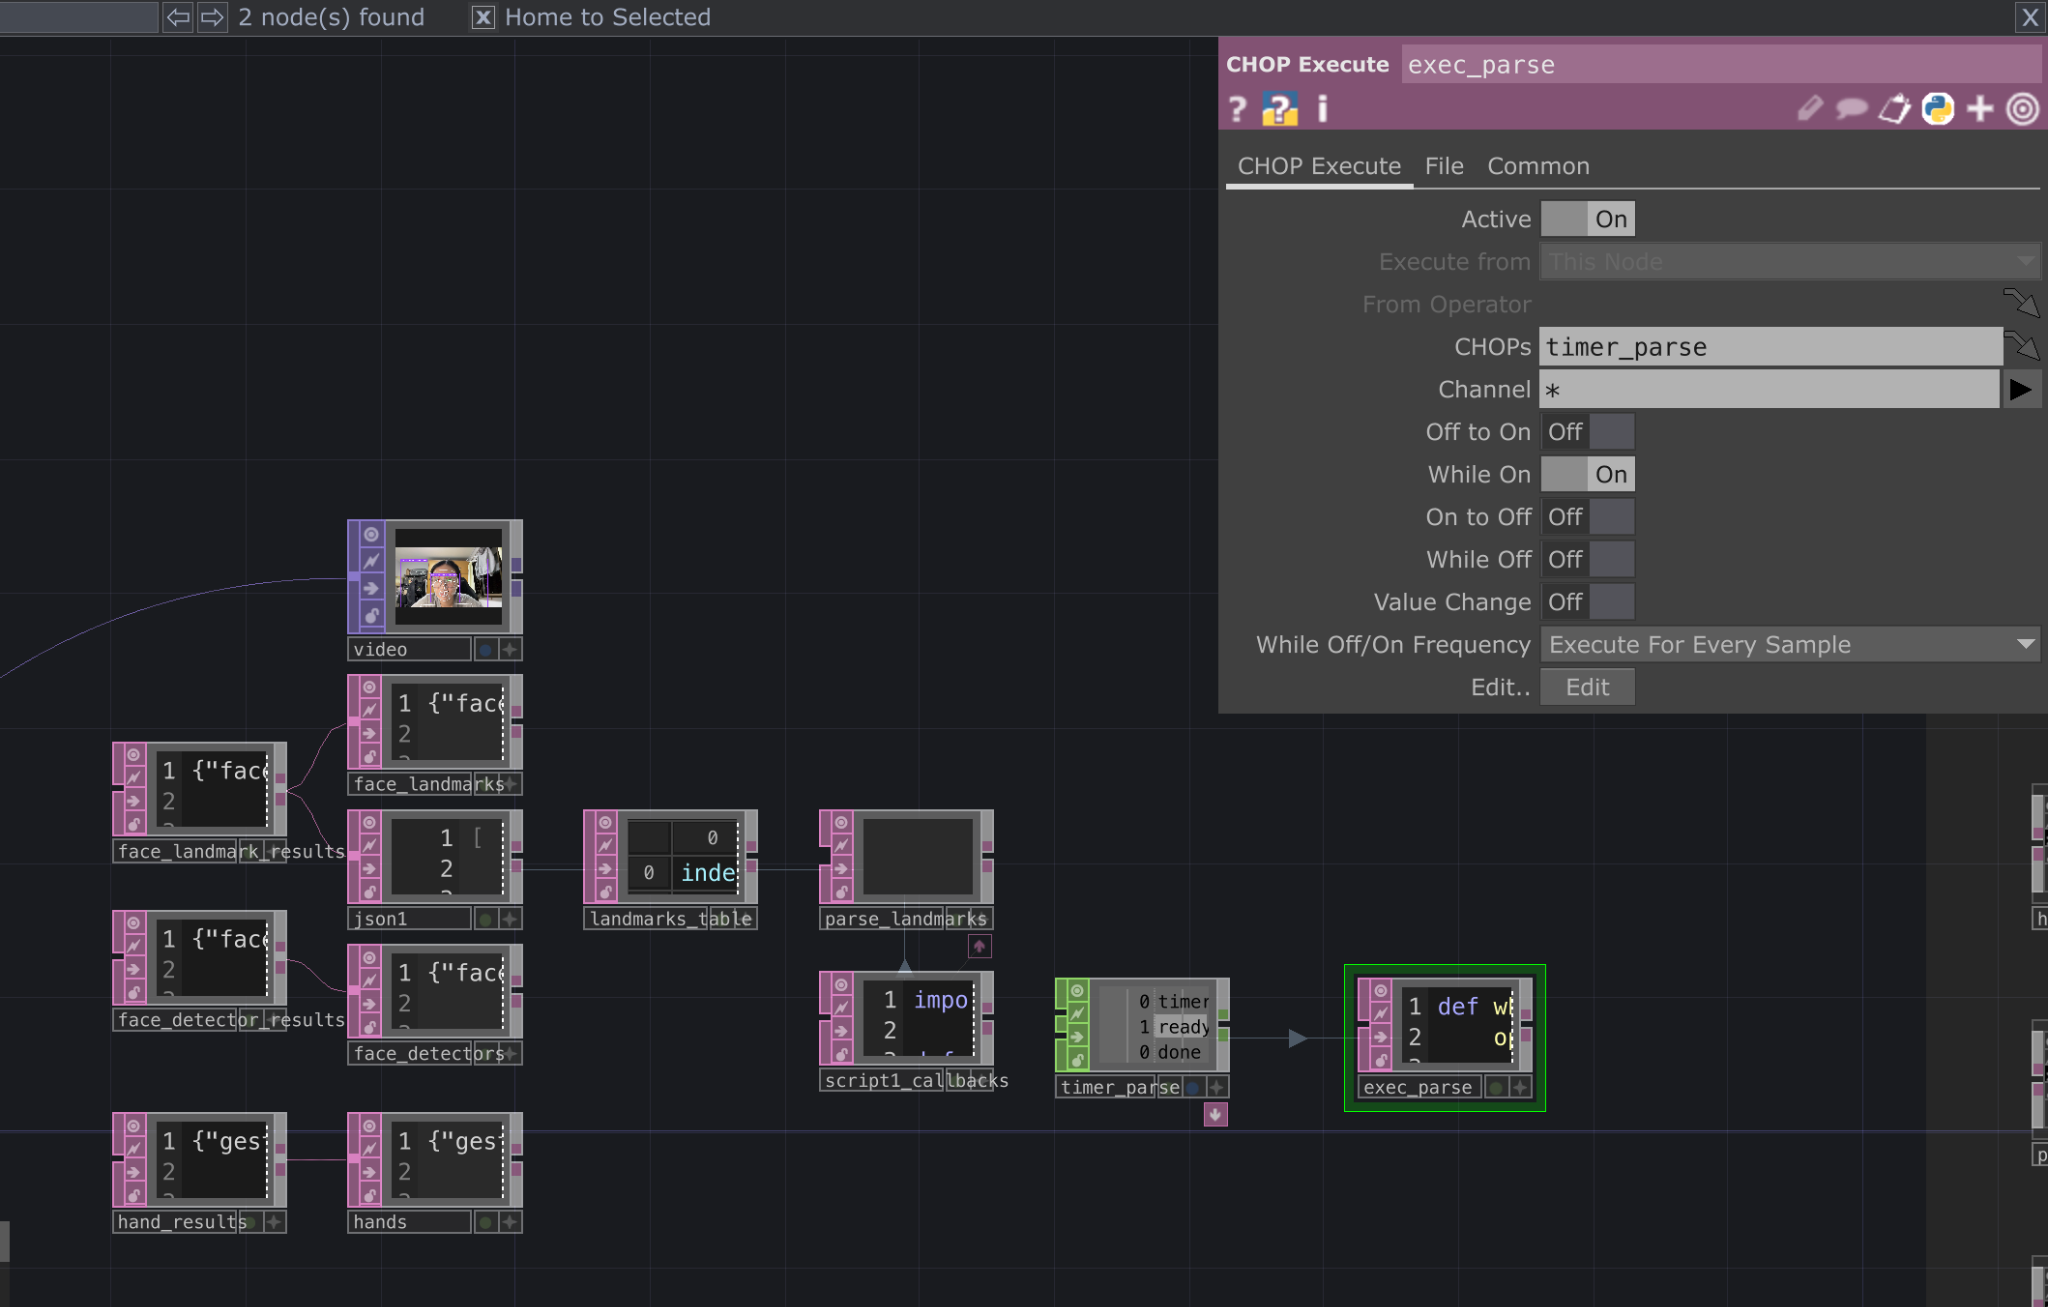Screen dimensions: 2048x1307
Task: Select the video node thumbnail
Action: click(x=448, y=576)
